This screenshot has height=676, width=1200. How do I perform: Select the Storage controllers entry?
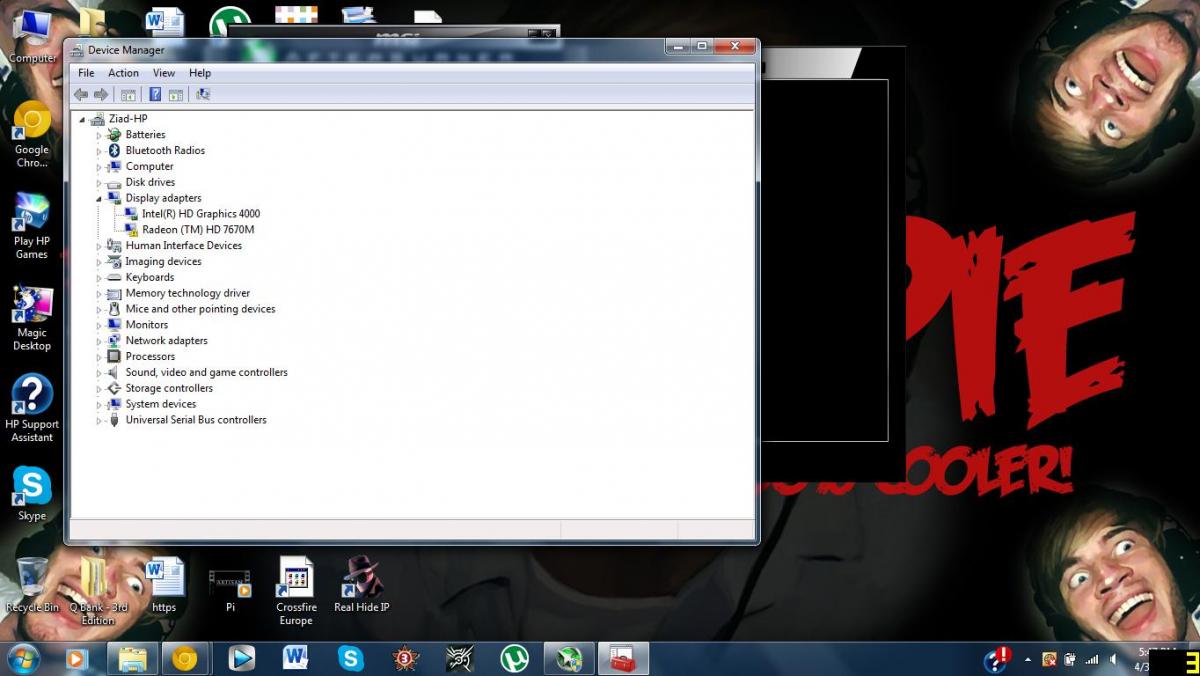169,388
